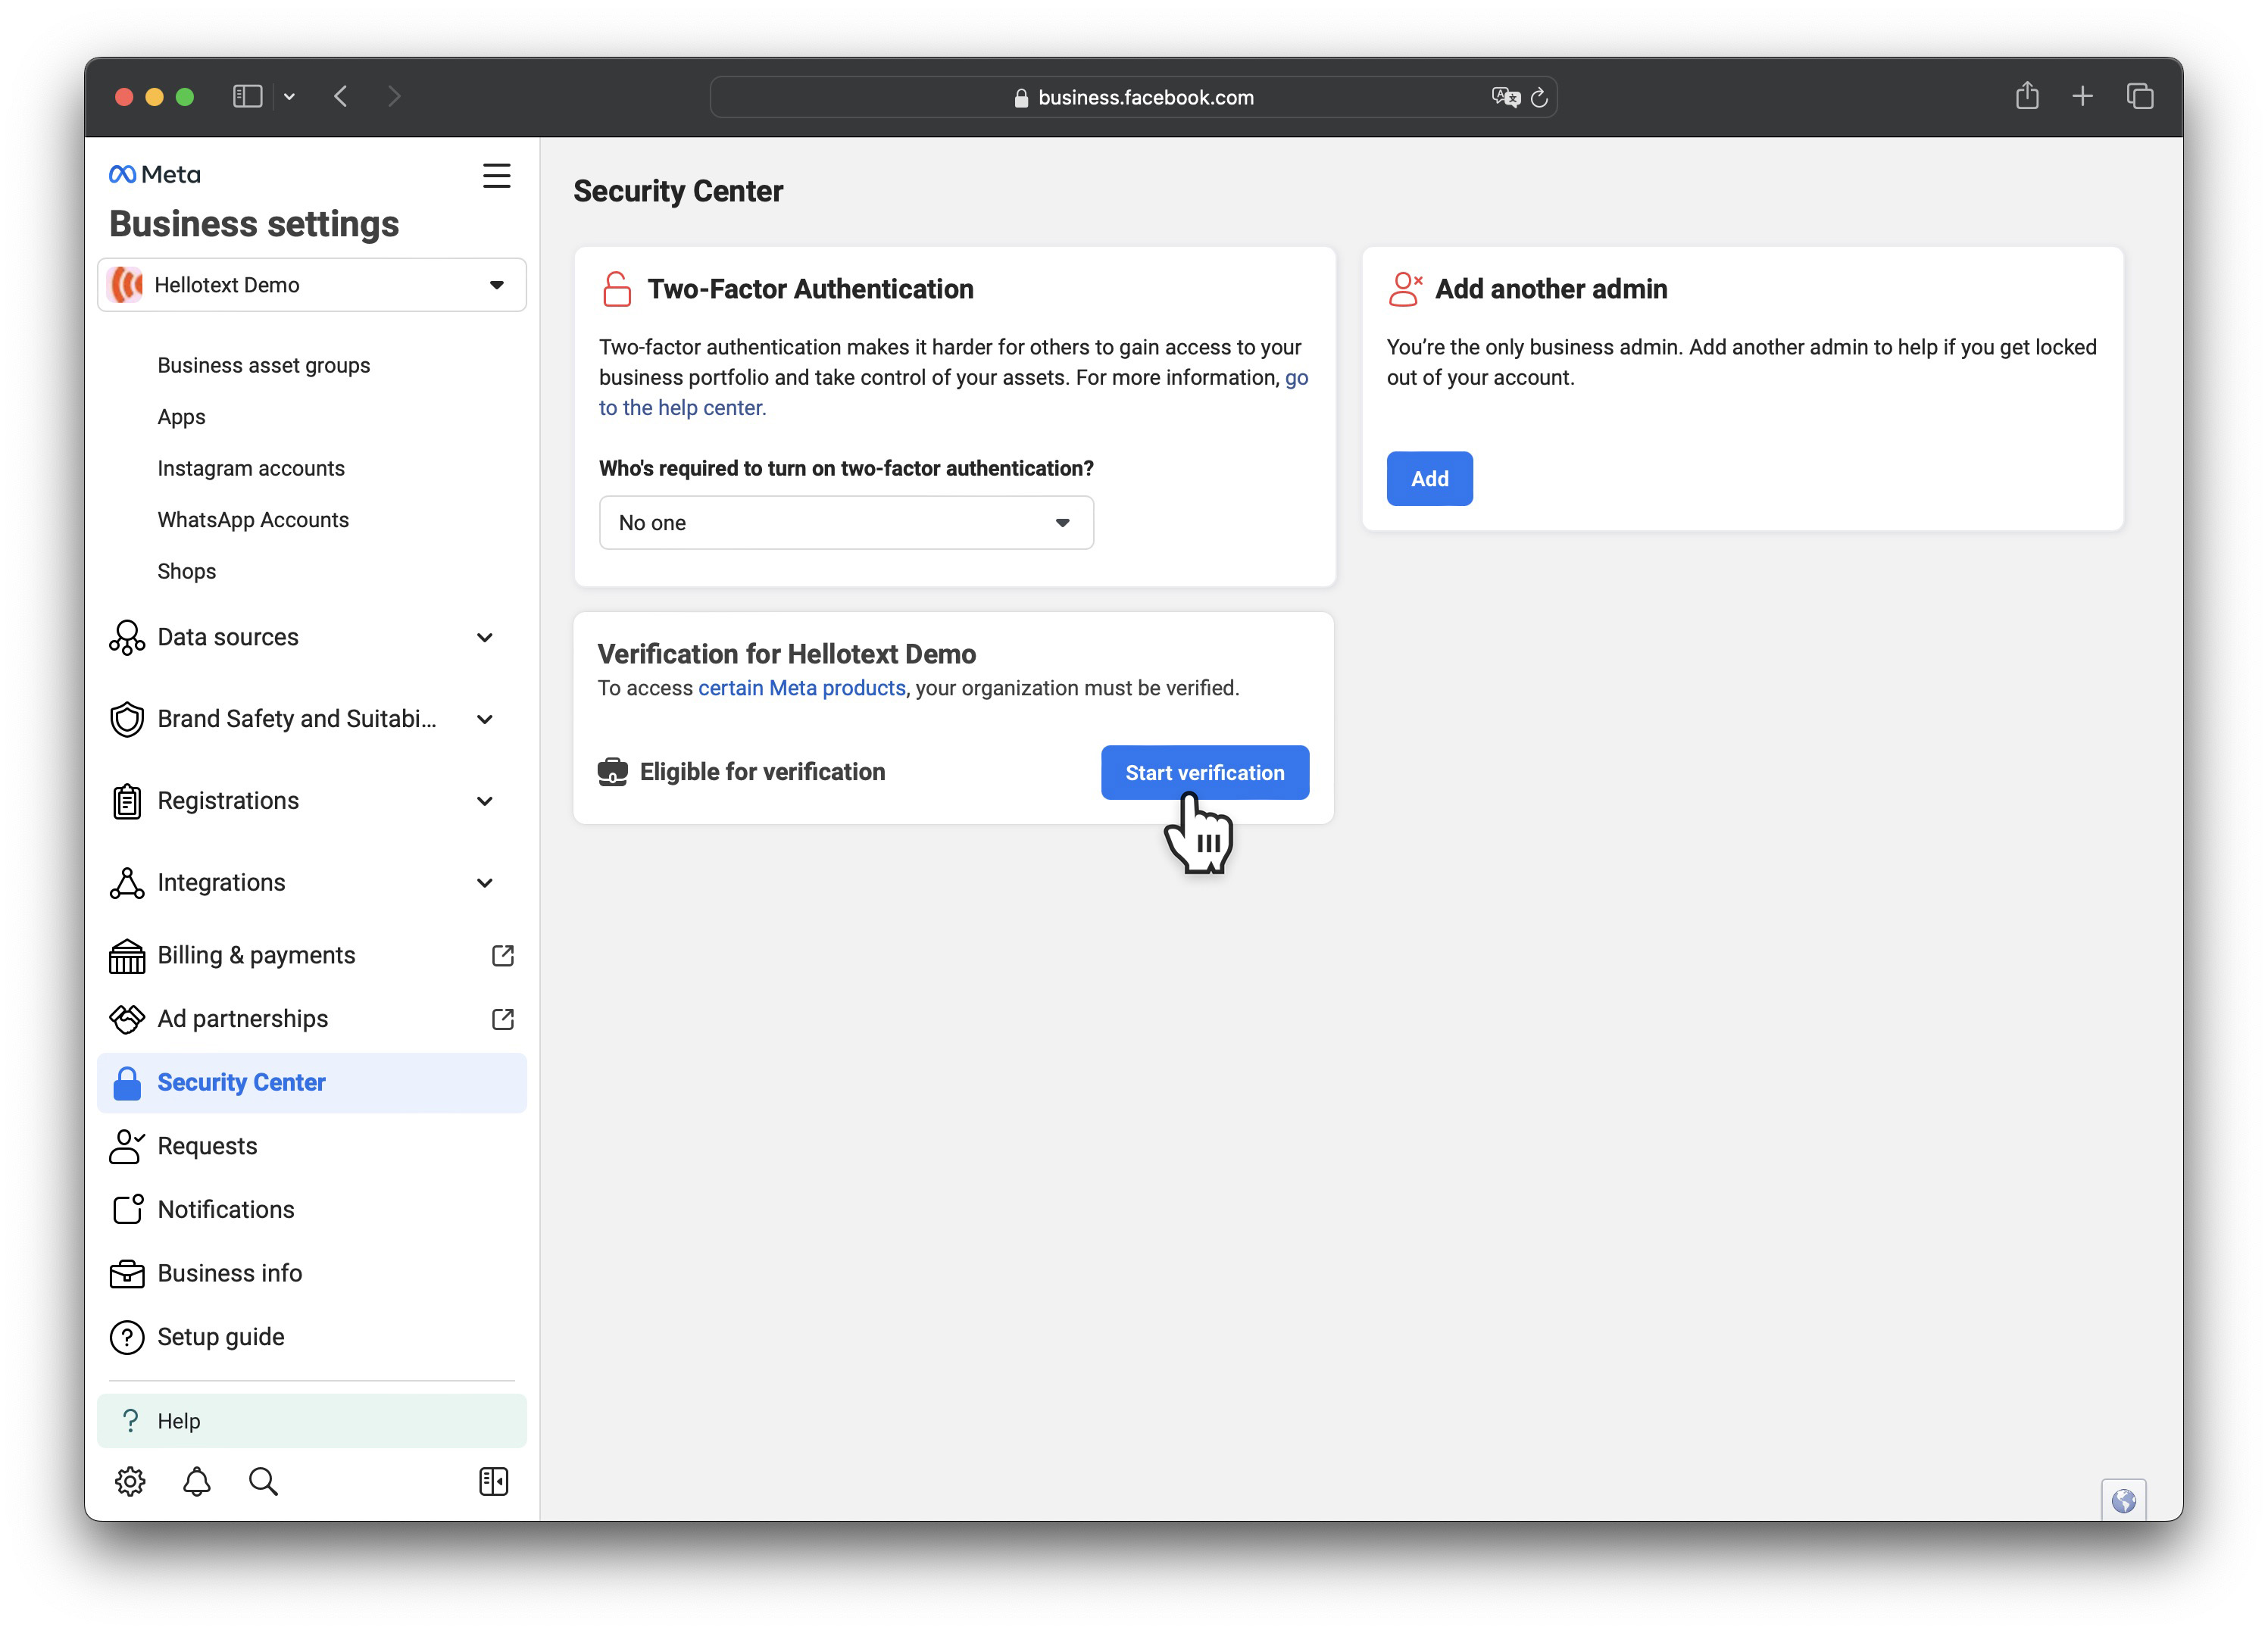Click the Security Center lock icon
This screenshot has height=1633, width=2268.
point(127,1083)
